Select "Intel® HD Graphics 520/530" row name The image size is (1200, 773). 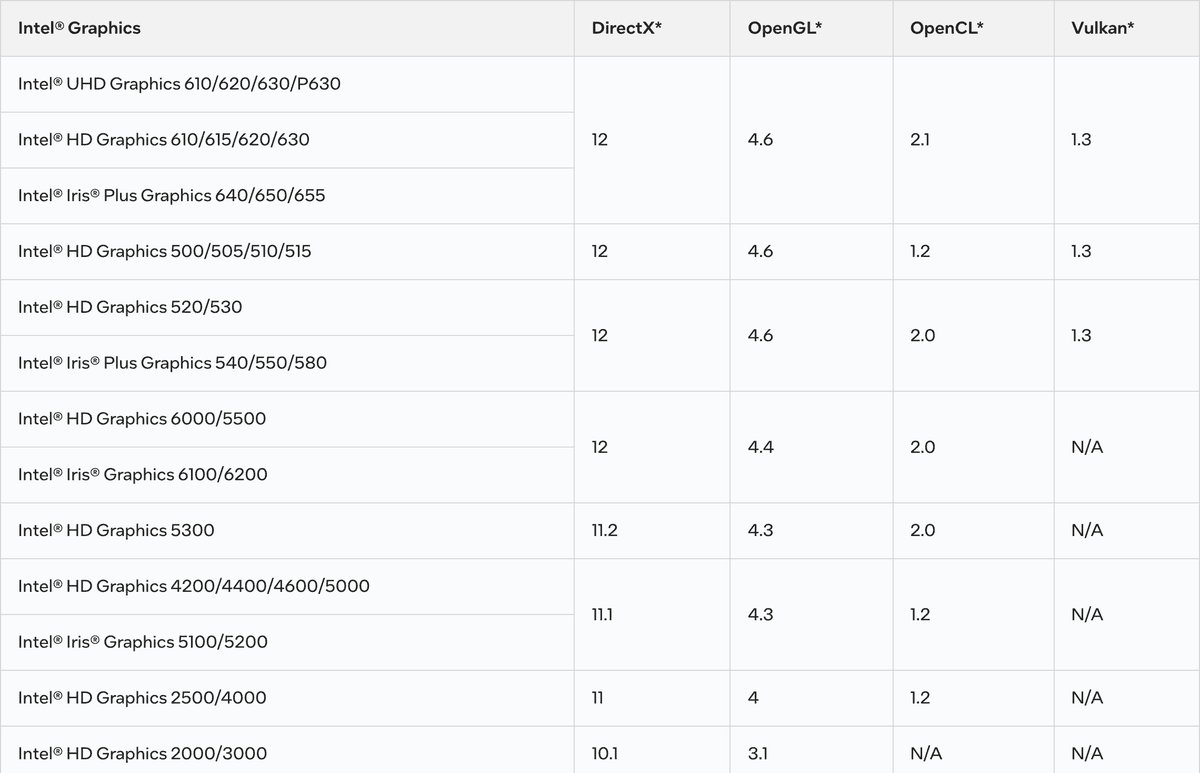[x=130, y=307]
